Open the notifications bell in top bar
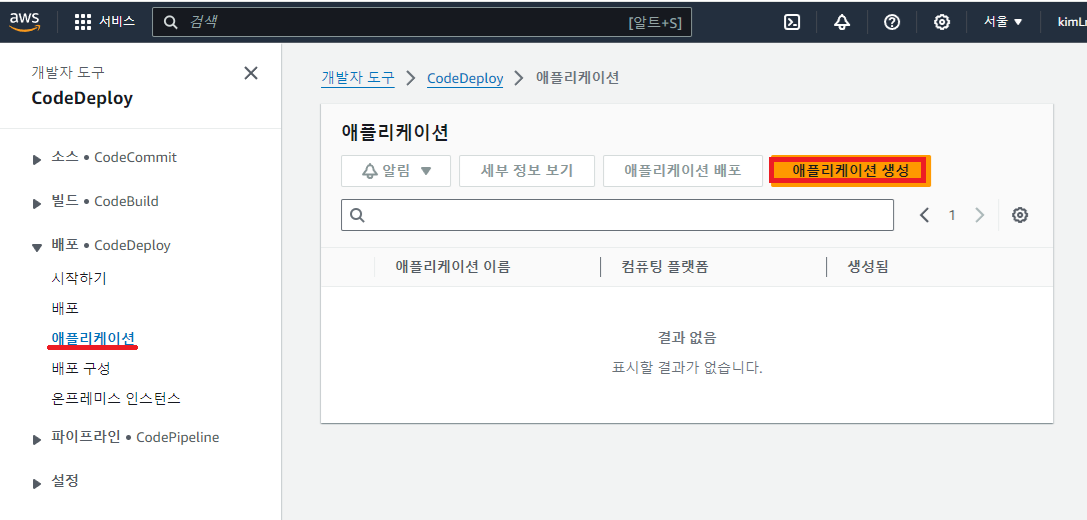 point(842,22)
